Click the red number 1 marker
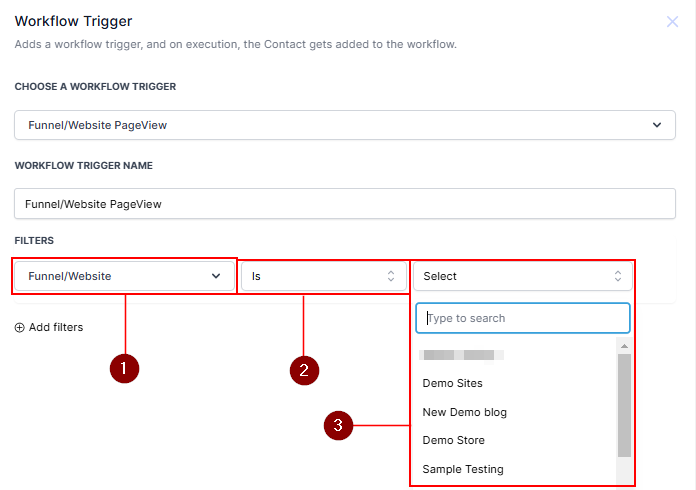 point(123,368)
